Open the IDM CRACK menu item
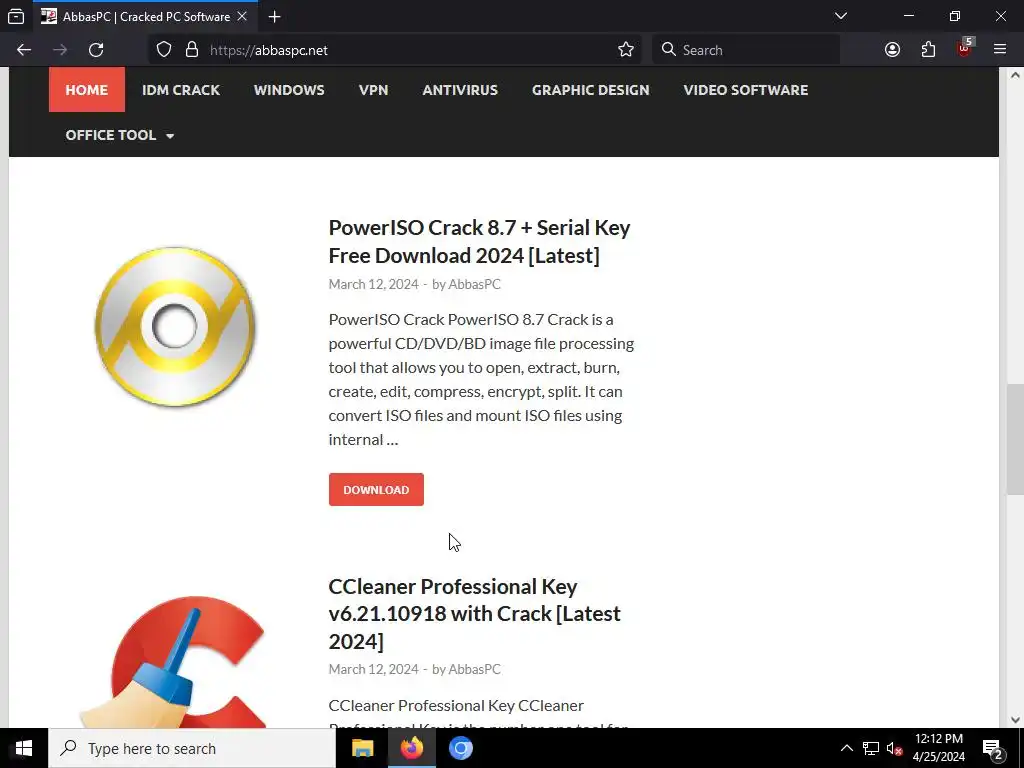1024x768 pixels. (181, 89)
